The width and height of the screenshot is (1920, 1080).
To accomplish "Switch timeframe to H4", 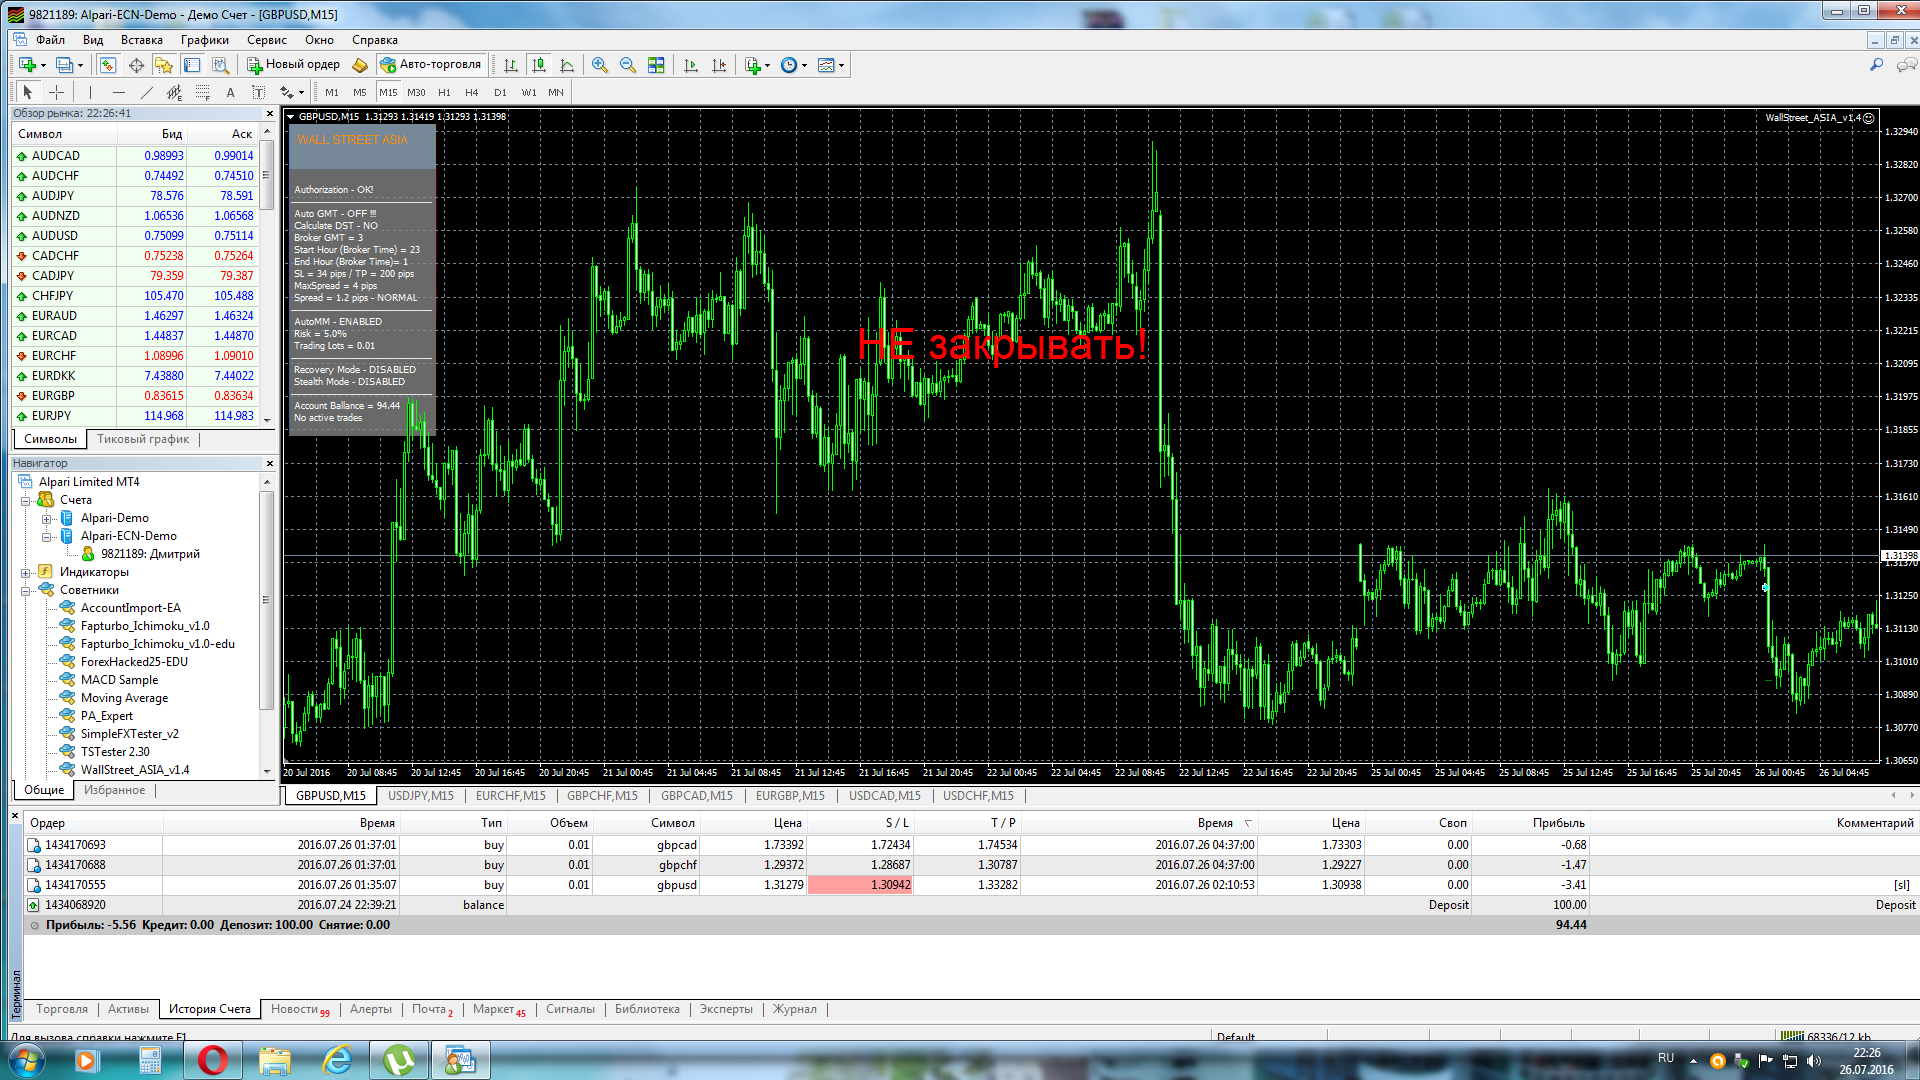I will point(472,92).
